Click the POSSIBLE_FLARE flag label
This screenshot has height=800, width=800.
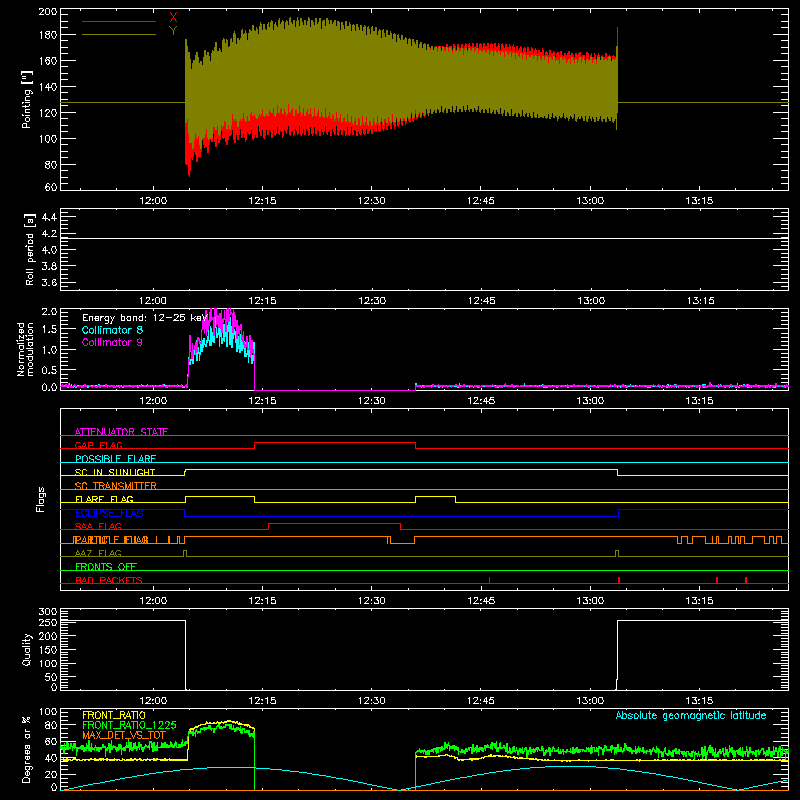115,459
